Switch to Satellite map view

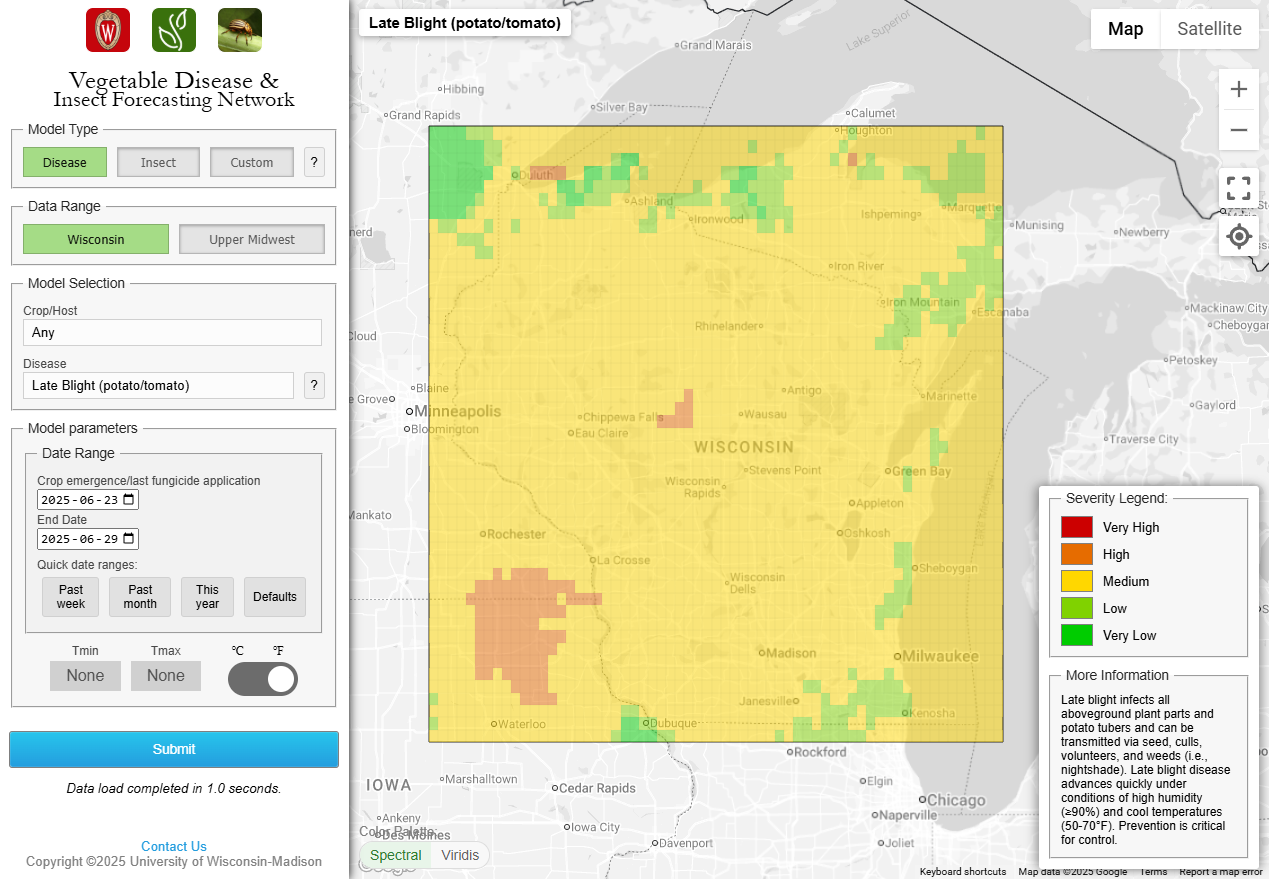click(1209, 29)
